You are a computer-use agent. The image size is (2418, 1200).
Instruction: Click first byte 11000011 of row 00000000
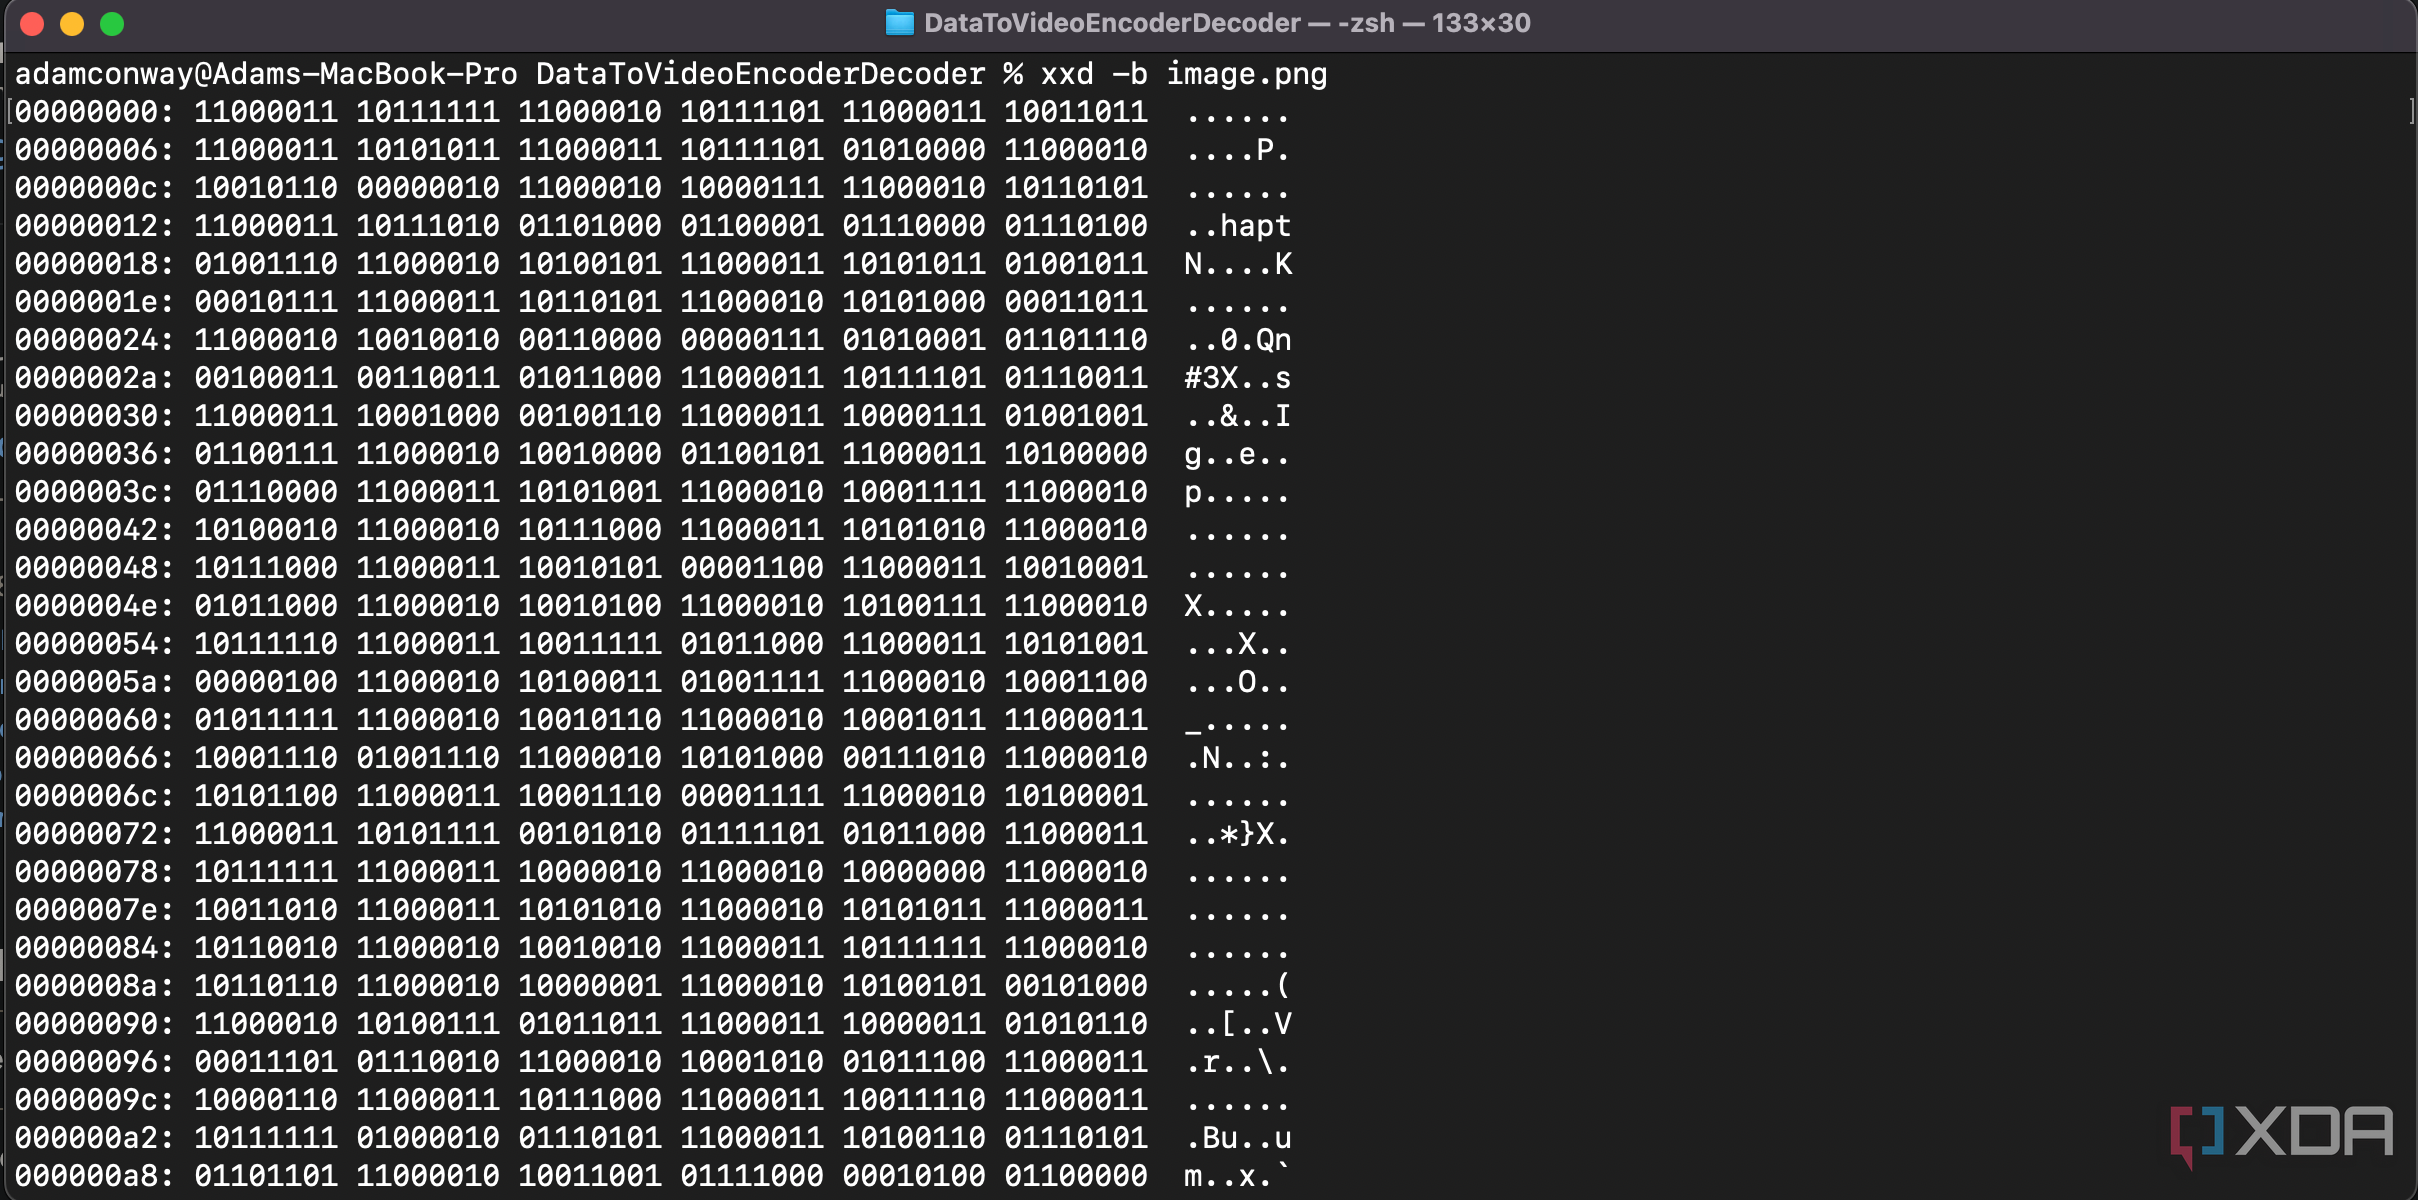(266, 112)
